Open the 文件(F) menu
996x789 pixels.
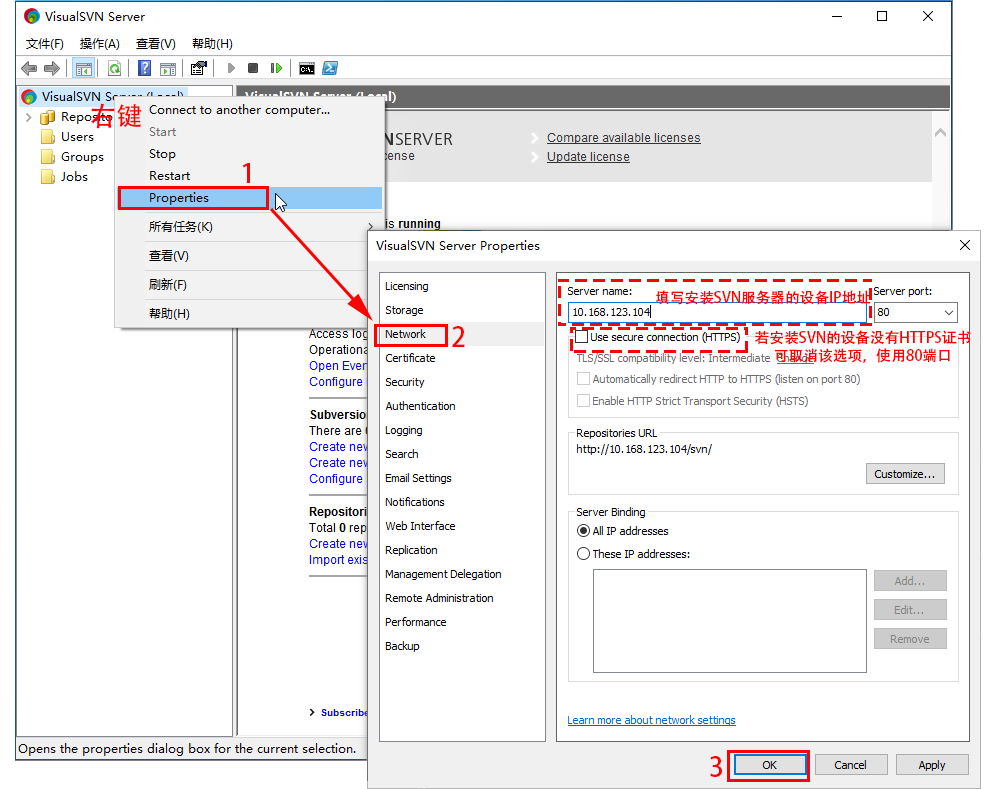[44, 44]
